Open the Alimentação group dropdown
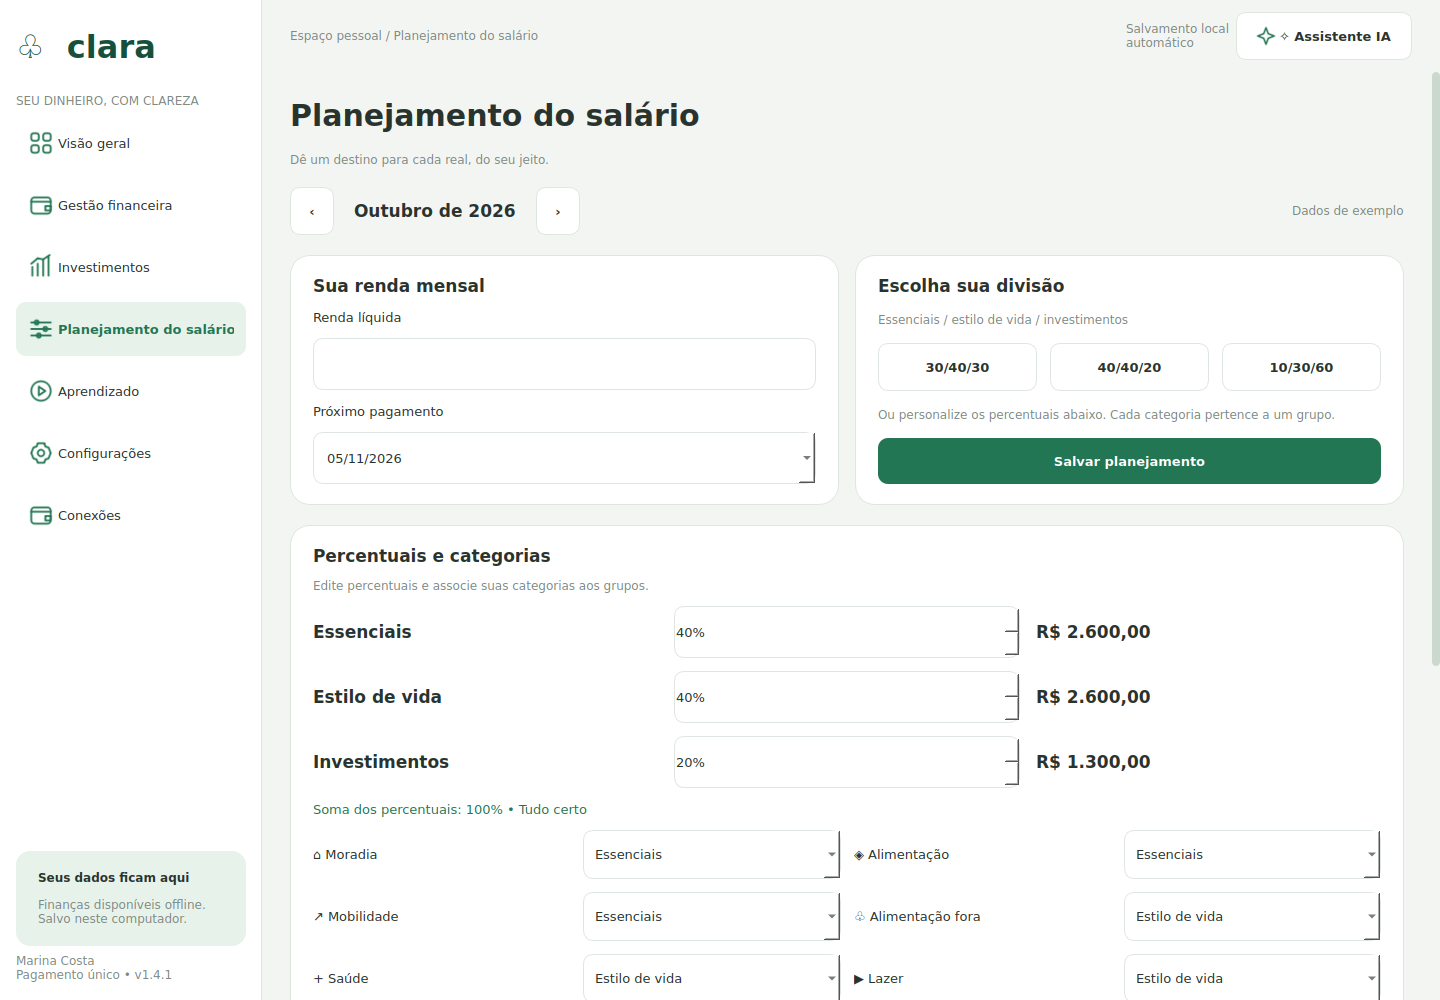This screenshot has height=1000, width=1440. [x=1252, y=855]
